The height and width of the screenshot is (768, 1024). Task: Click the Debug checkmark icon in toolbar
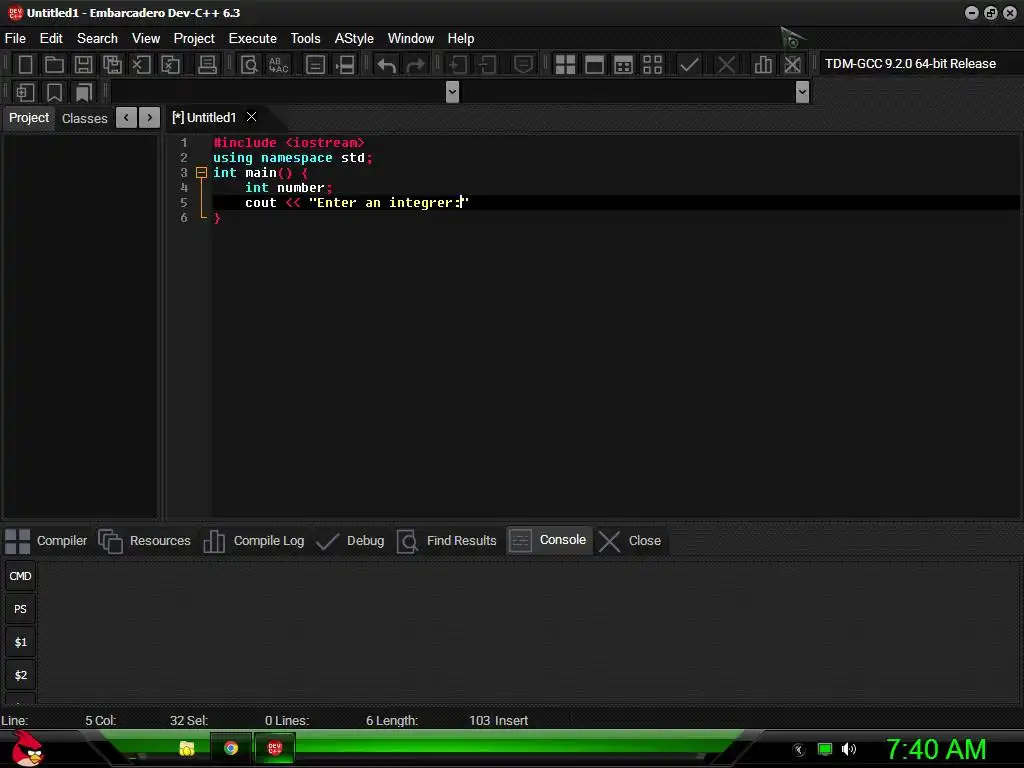coord(689,65)
